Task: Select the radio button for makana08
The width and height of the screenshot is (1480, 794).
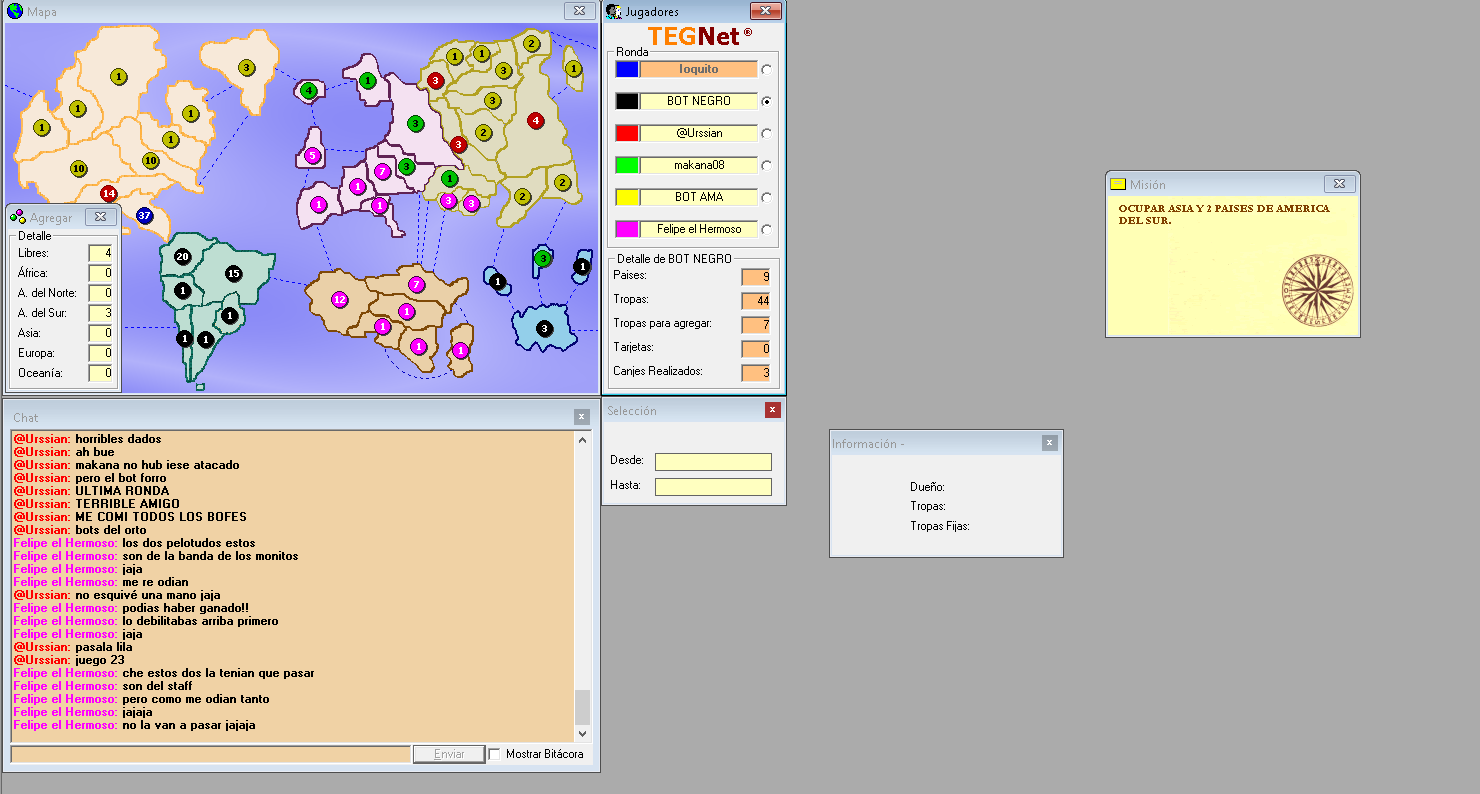Action: 766,166
